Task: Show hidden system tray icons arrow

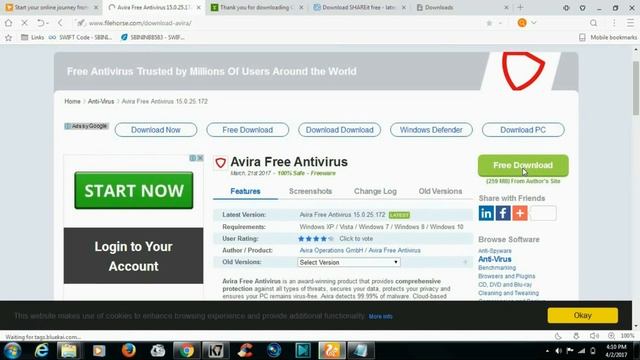Action: pyautogui.click(x=547, y=351)
